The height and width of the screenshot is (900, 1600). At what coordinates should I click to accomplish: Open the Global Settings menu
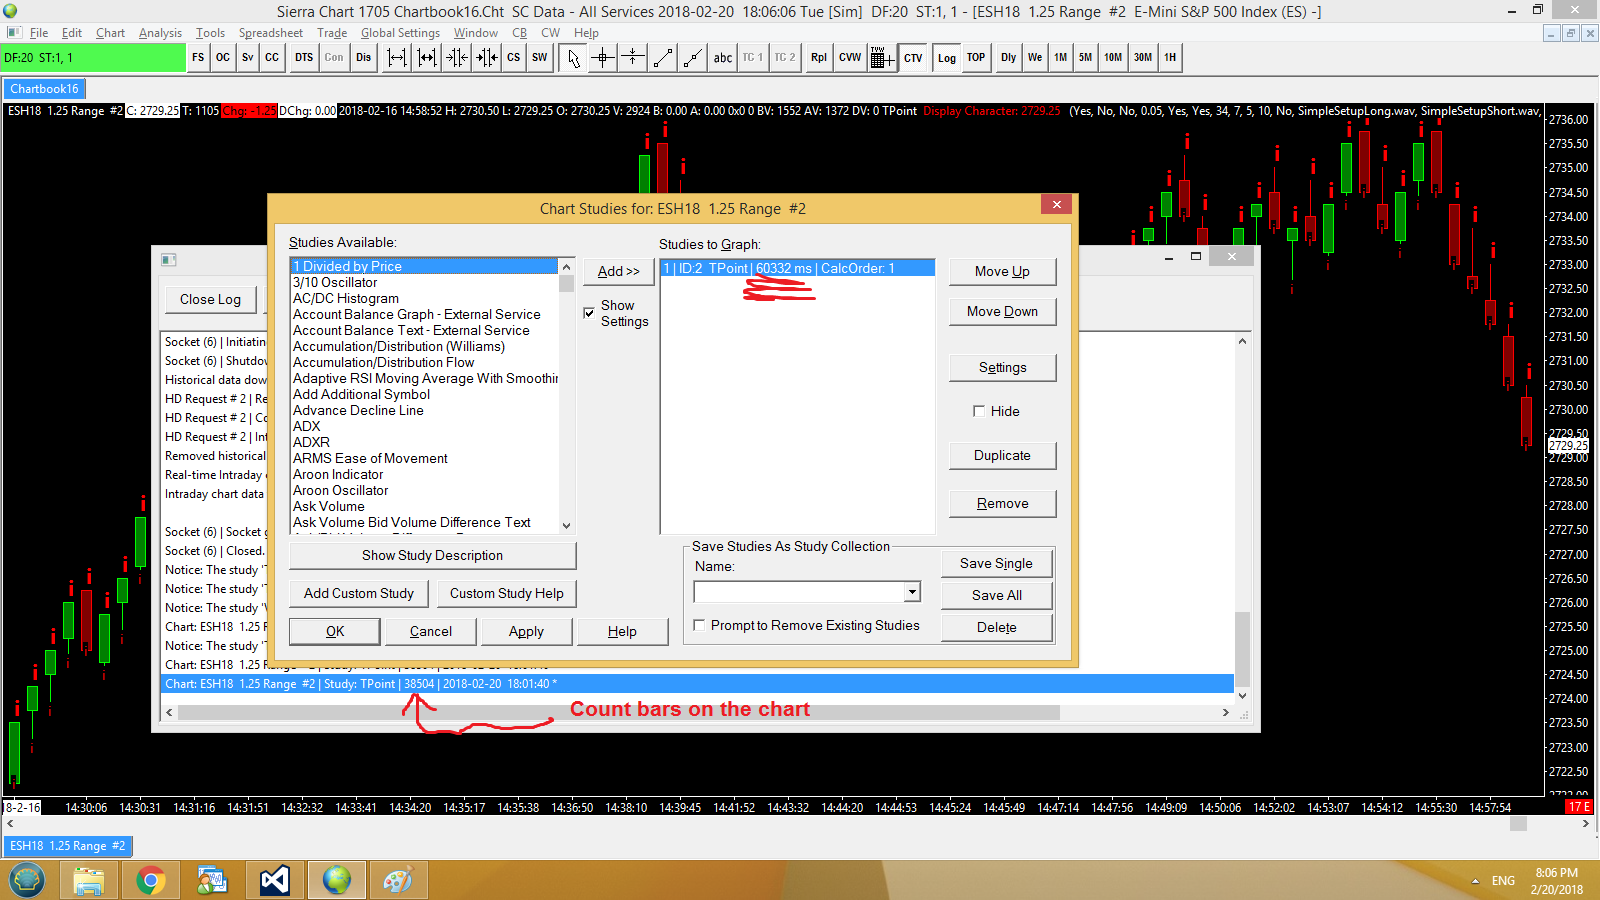(x=400, y=33)
